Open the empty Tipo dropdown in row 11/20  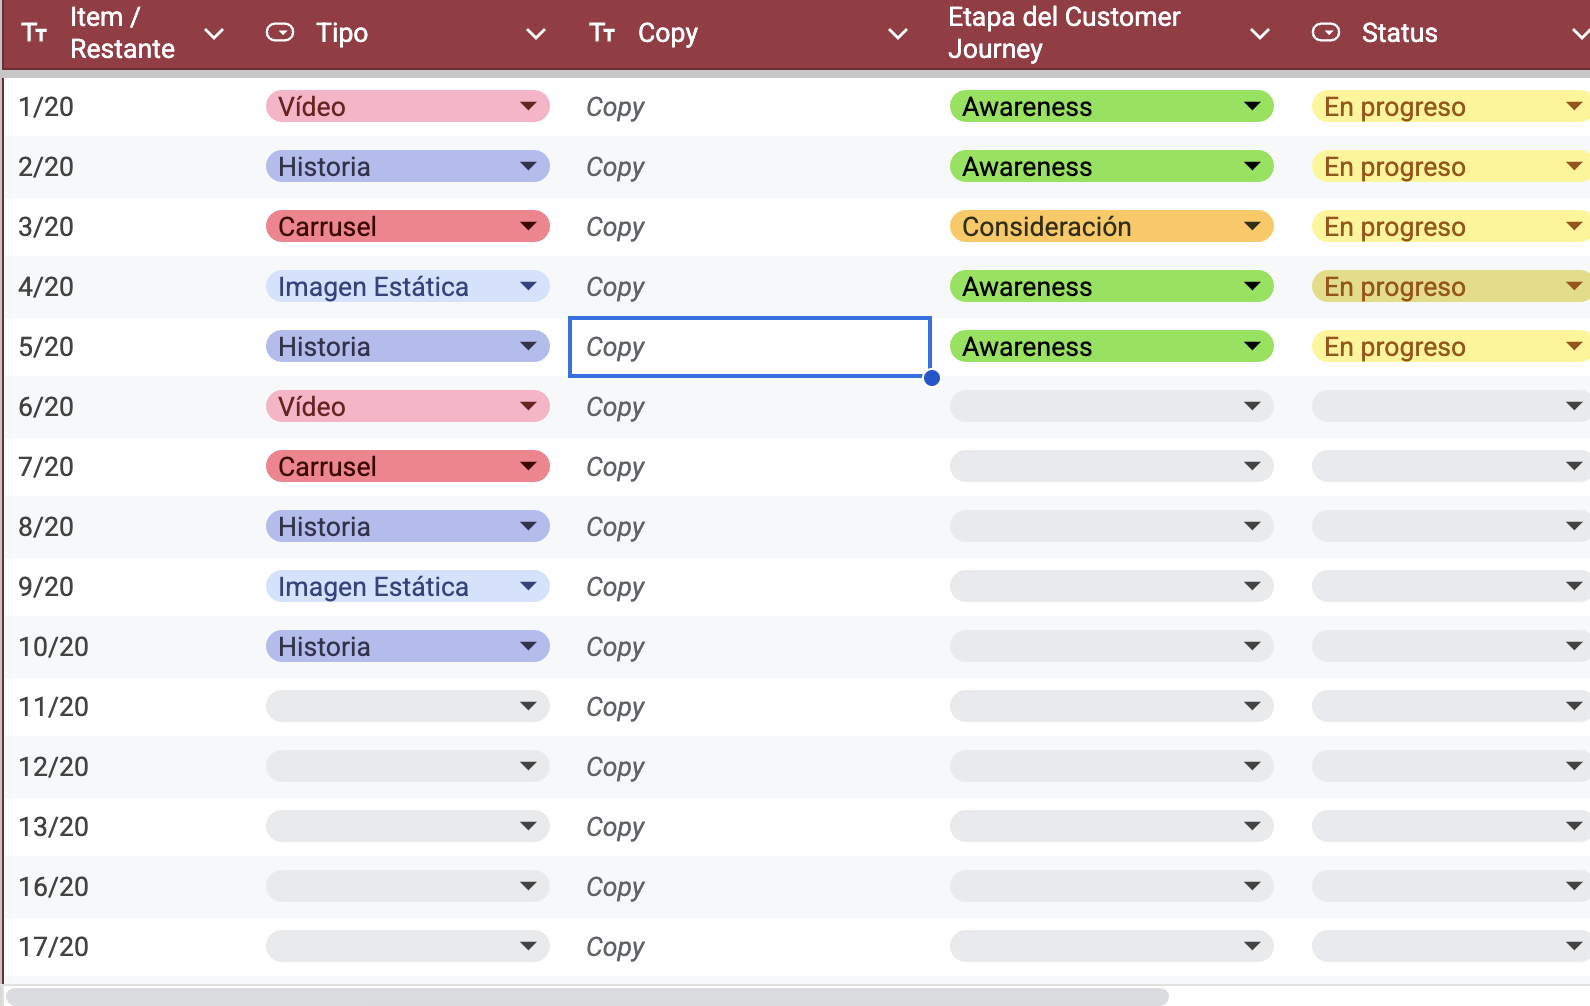(408, 706)
